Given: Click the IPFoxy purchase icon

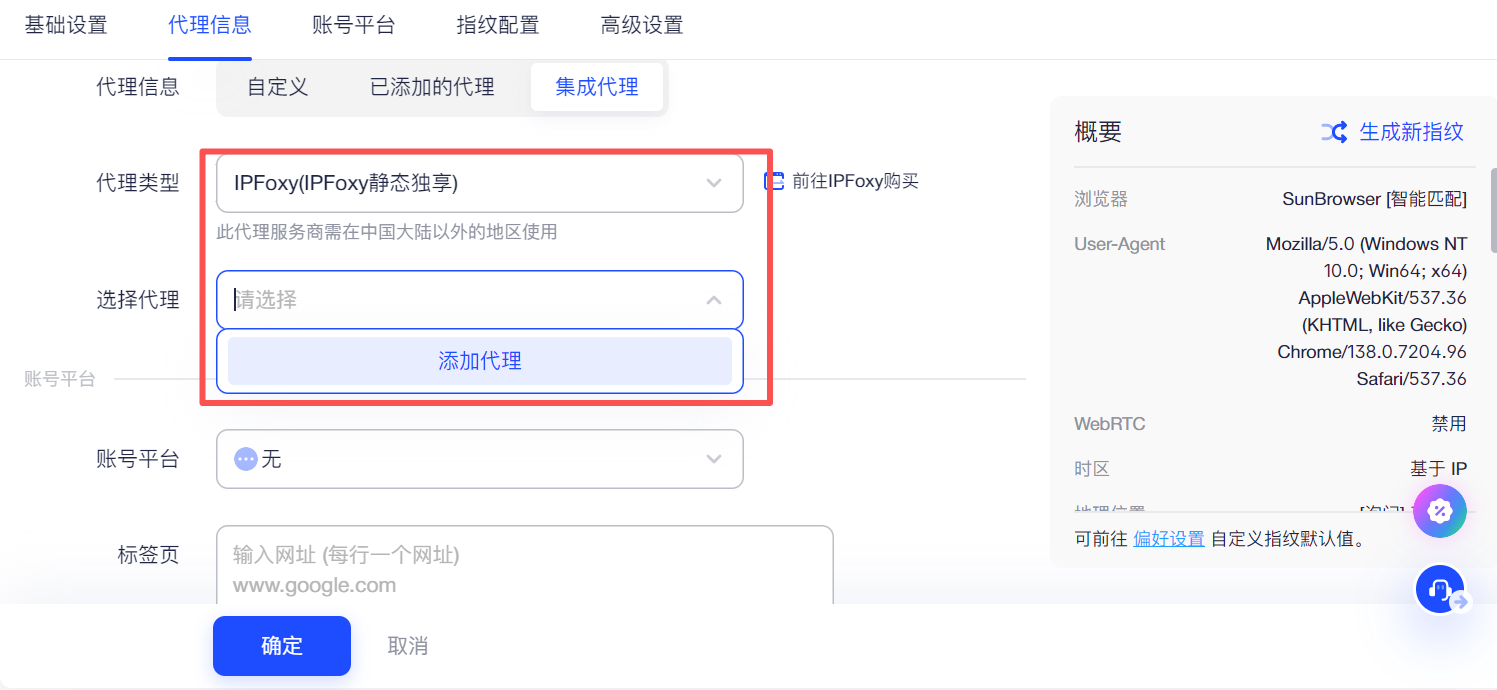Looking at the screenshot, I should (774, 181).
